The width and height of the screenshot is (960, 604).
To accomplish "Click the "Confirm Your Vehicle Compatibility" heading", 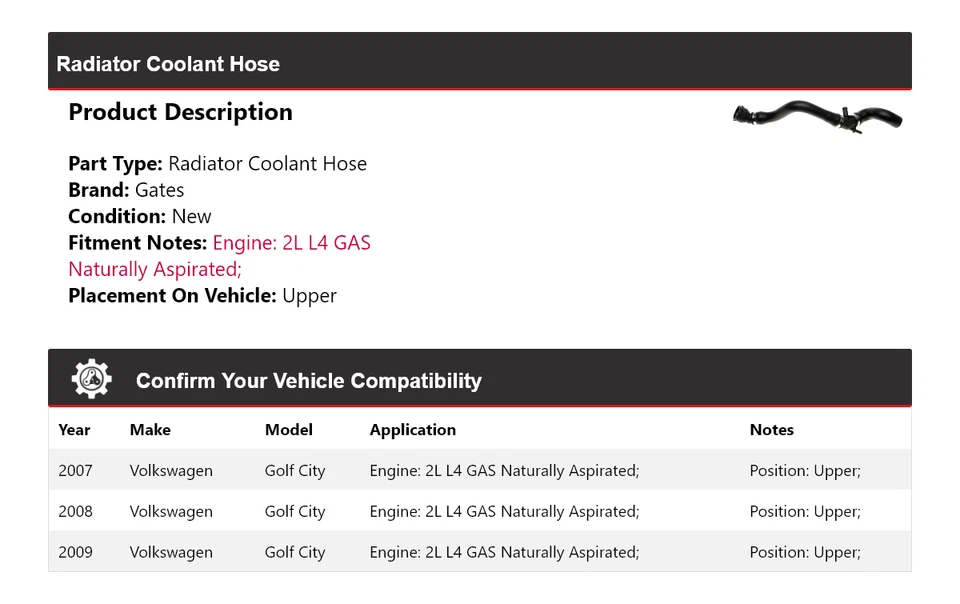I will [x=308, y=381].
